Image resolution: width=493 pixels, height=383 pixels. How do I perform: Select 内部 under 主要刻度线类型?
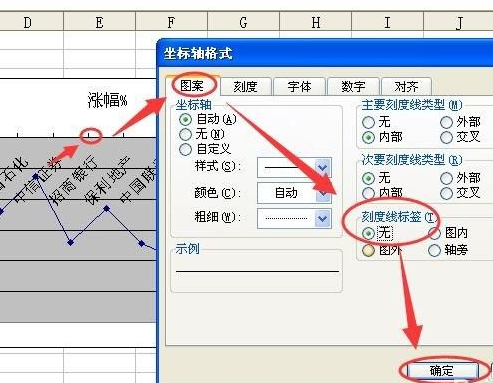coord(368,137)
